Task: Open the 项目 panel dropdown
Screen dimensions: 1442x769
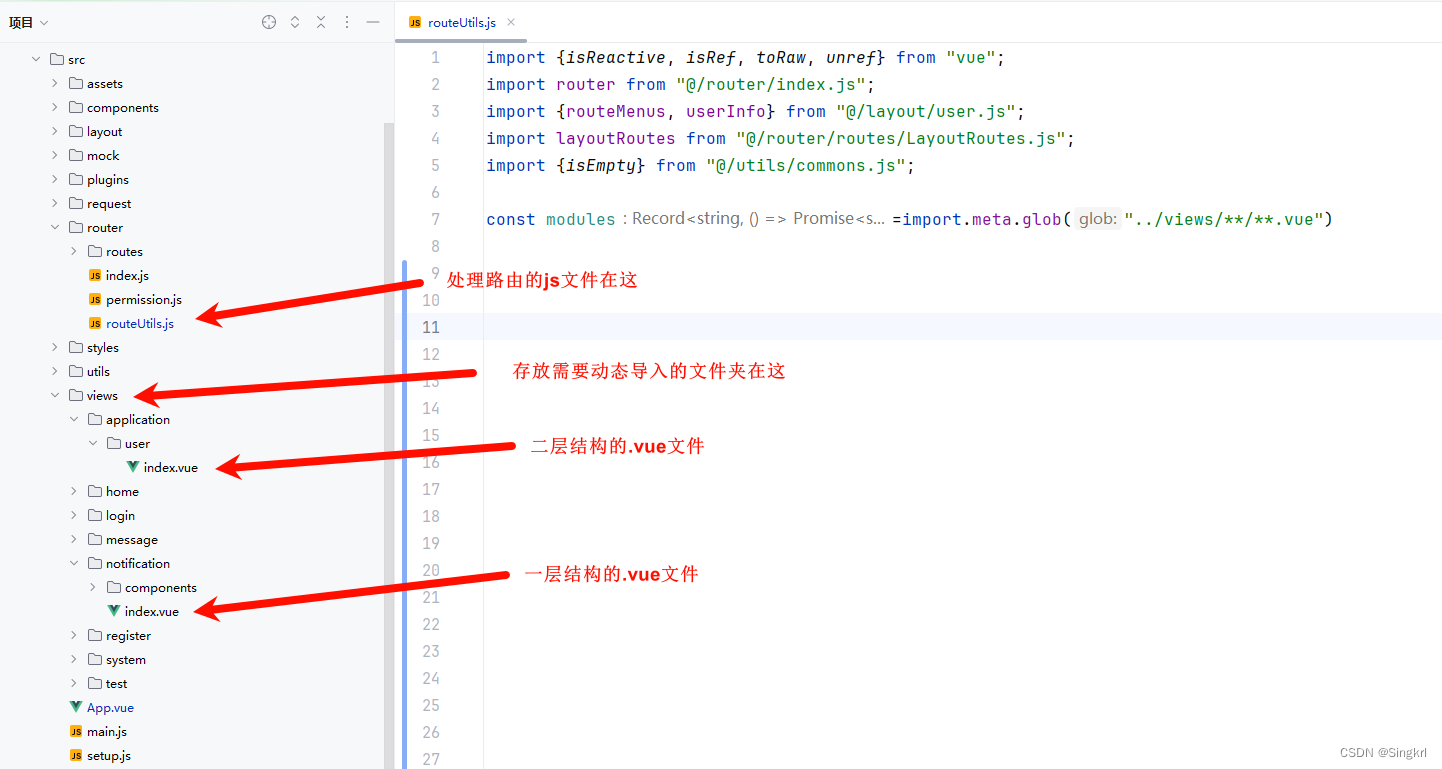Action: tap(30, 21)
